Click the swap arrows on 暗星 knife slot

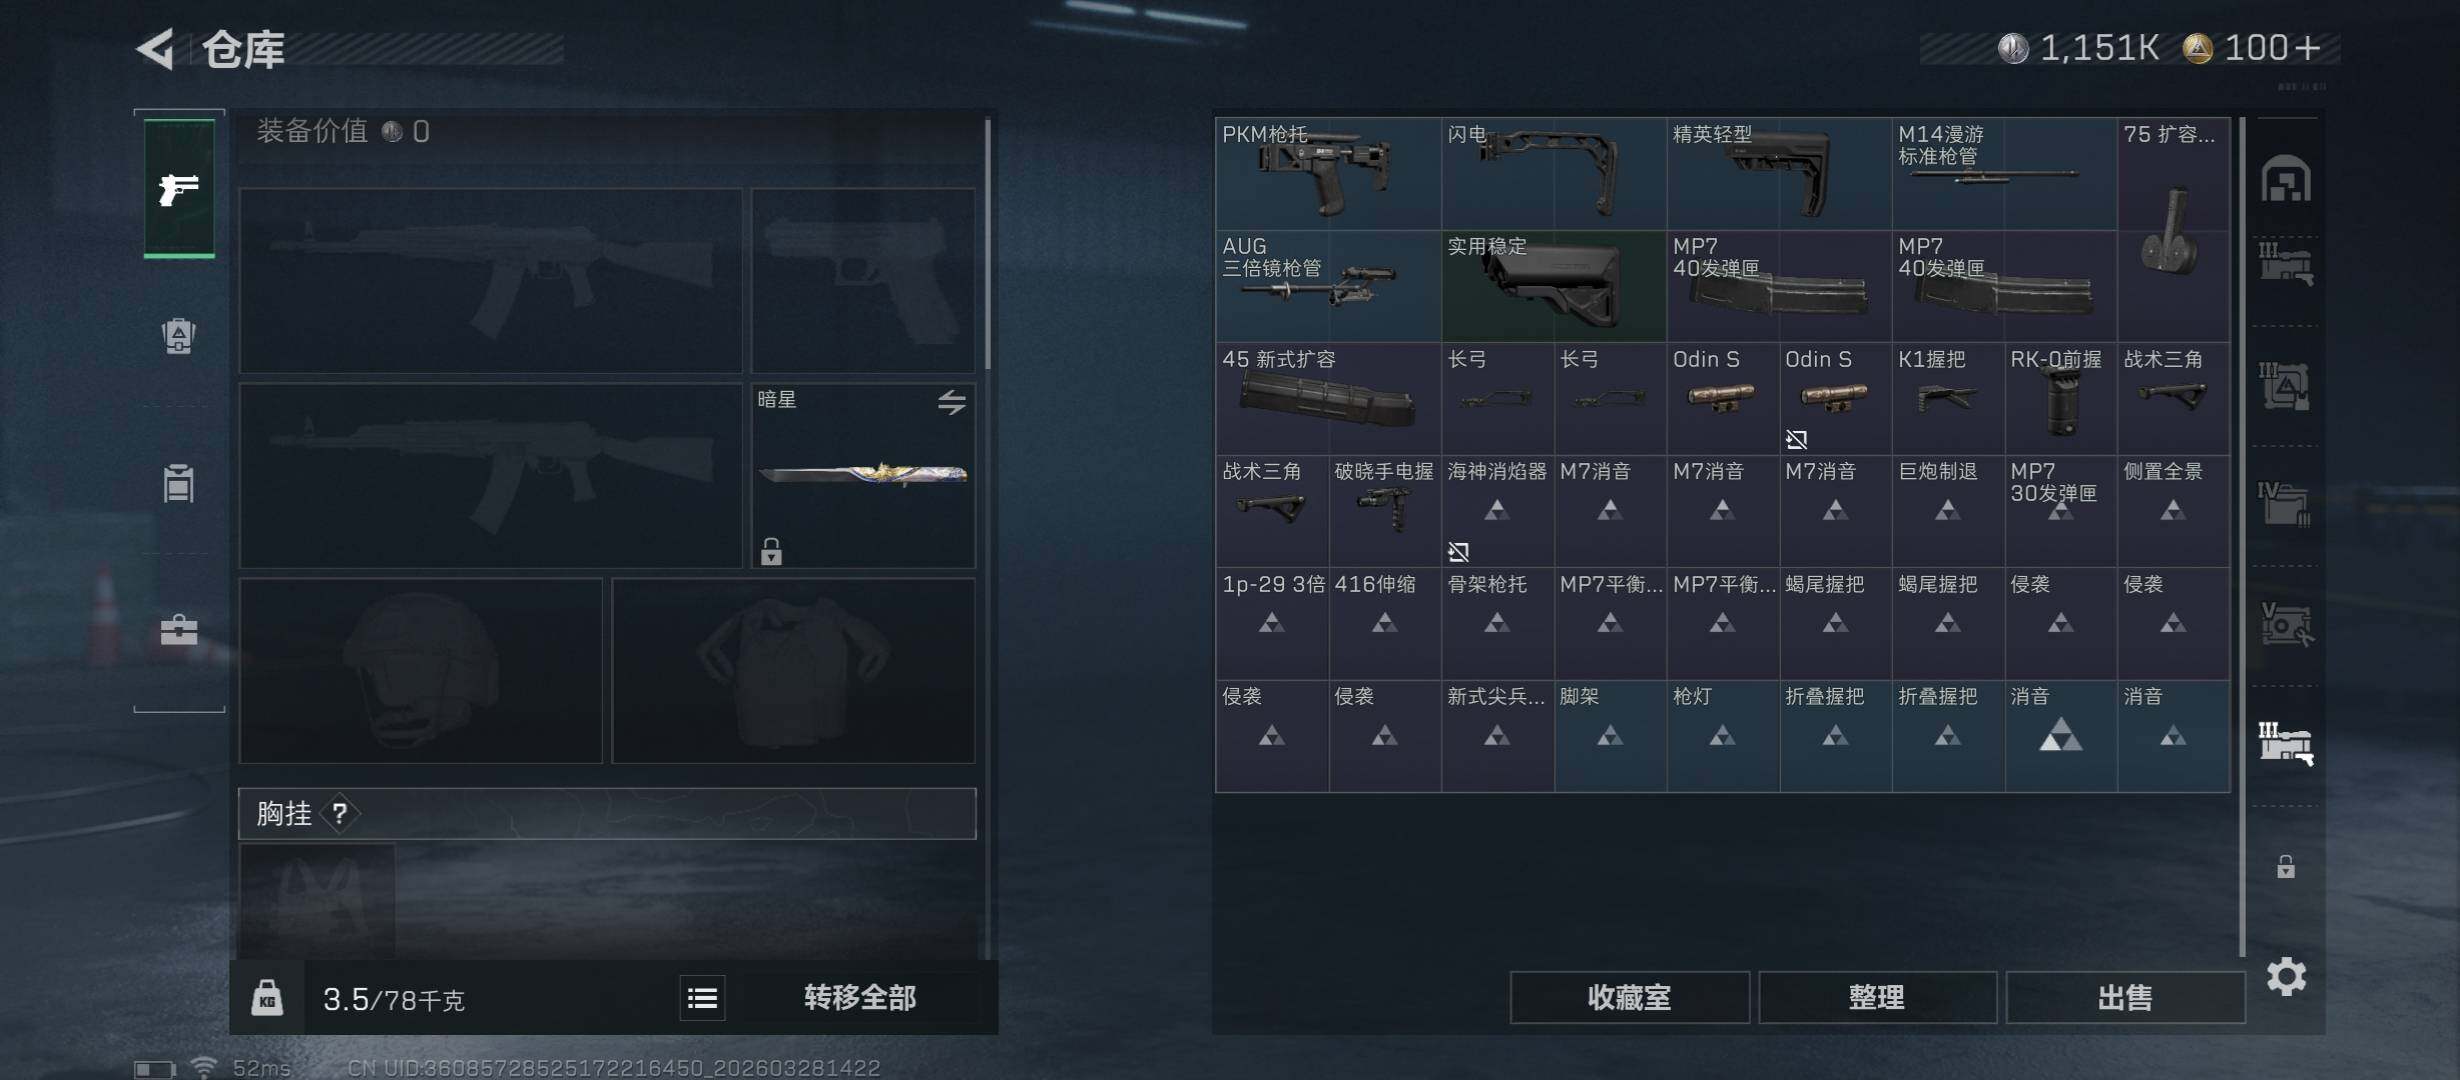click(951, 402)
